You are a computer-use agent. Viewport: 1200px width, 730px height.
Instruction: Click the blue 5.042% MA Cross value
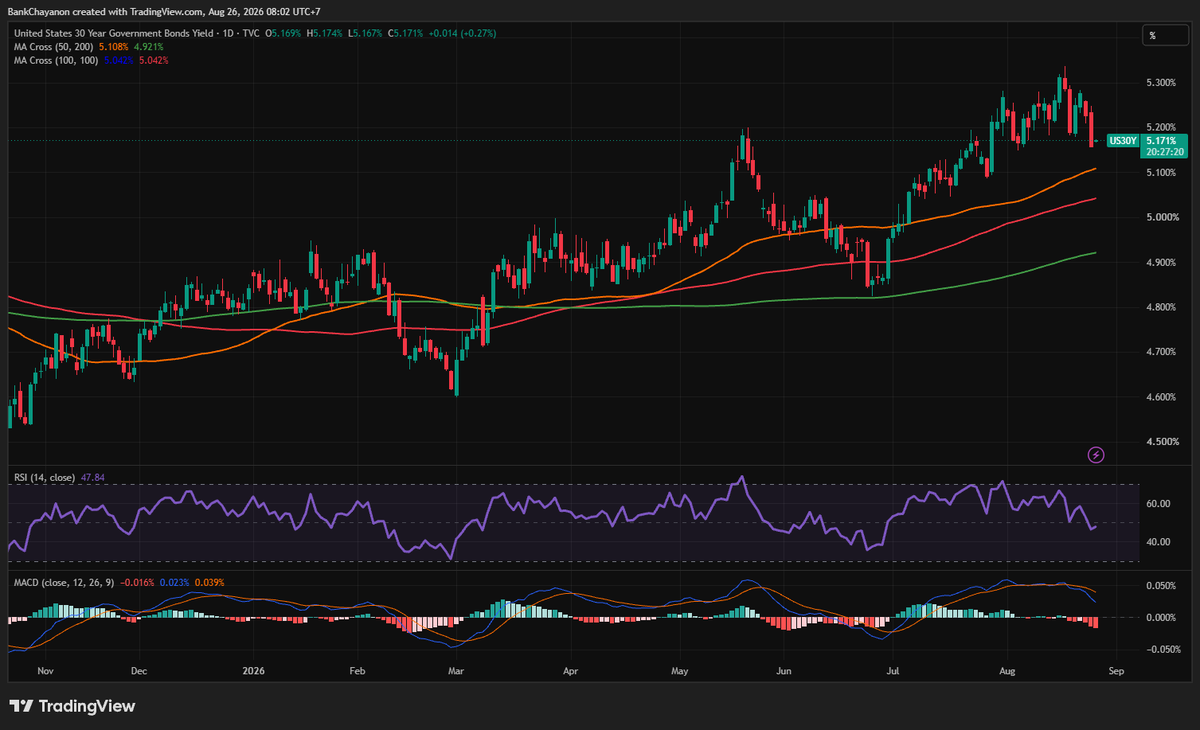tap(118, 60)
